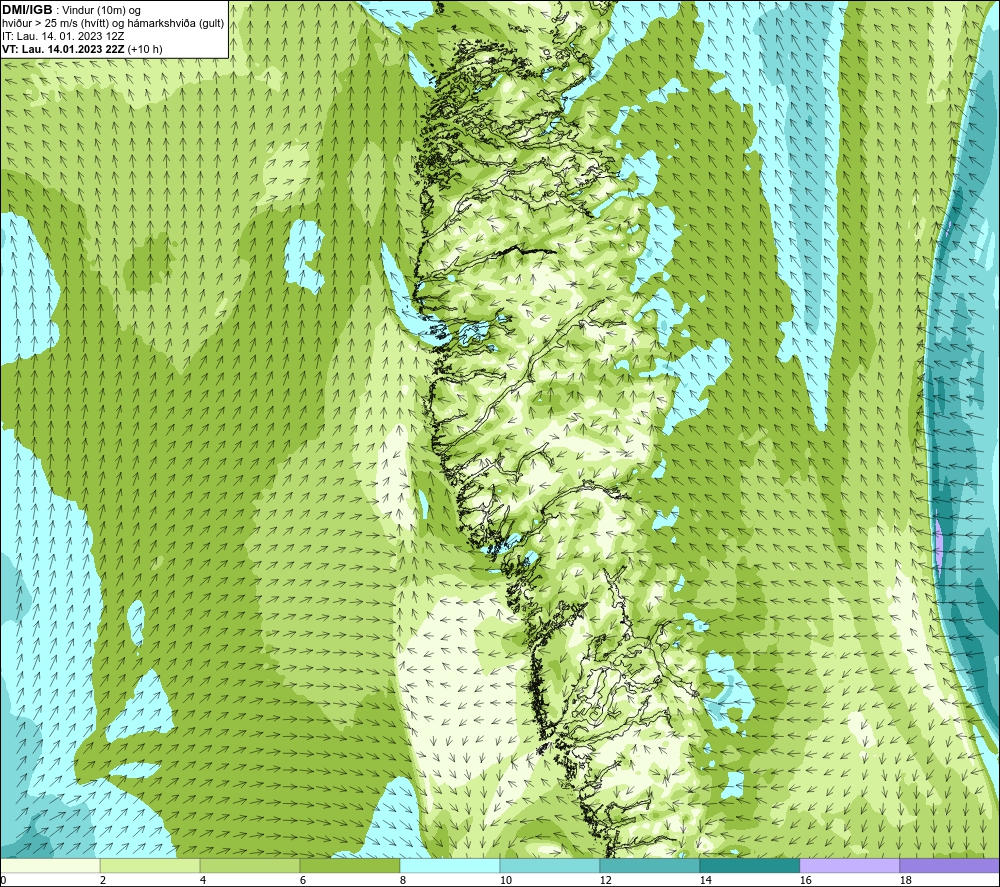Click the legend swatch above 18 m/s

click(950, 866)
